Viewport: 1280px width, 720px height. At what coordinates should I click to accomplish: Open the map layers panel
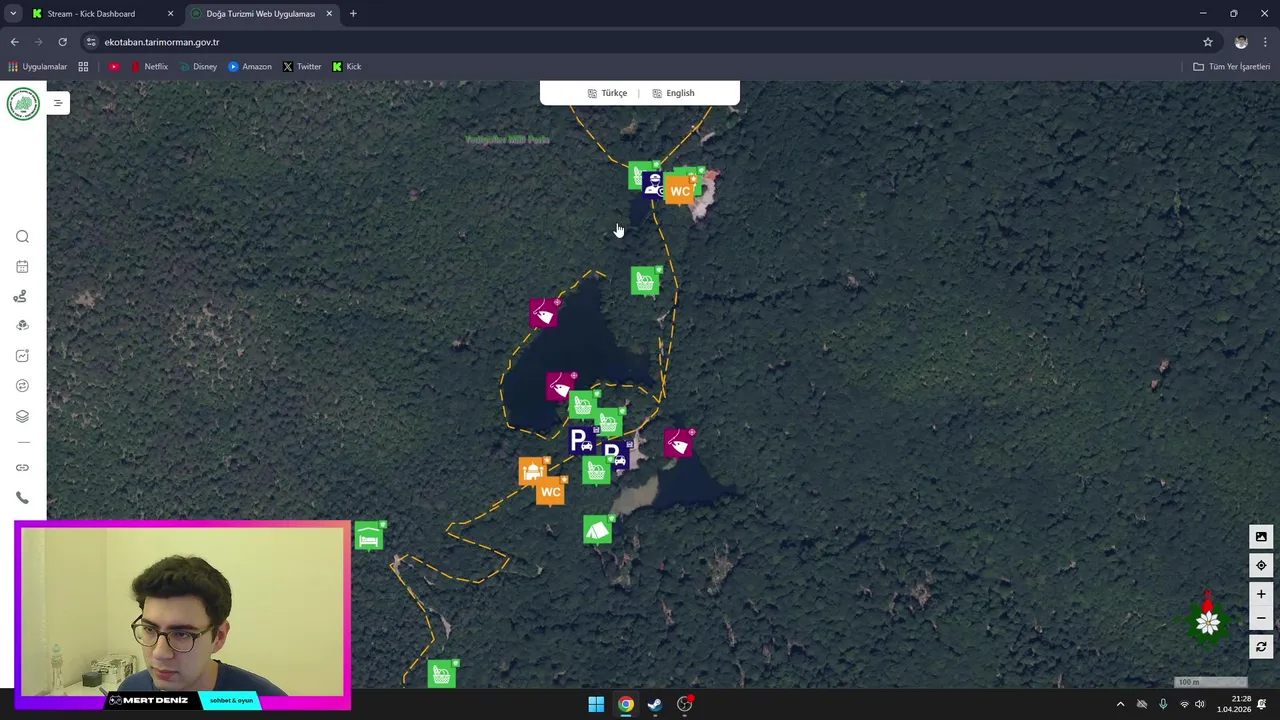pyautogui.click(x=22, y=416)
